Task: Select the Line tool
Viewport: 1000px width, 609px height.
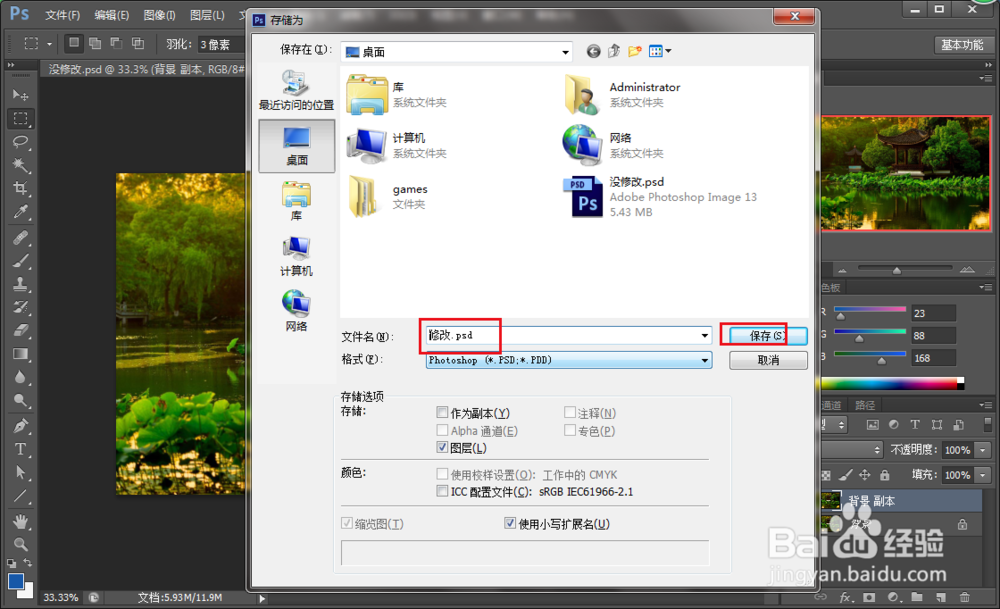Action: pos(20,496)
